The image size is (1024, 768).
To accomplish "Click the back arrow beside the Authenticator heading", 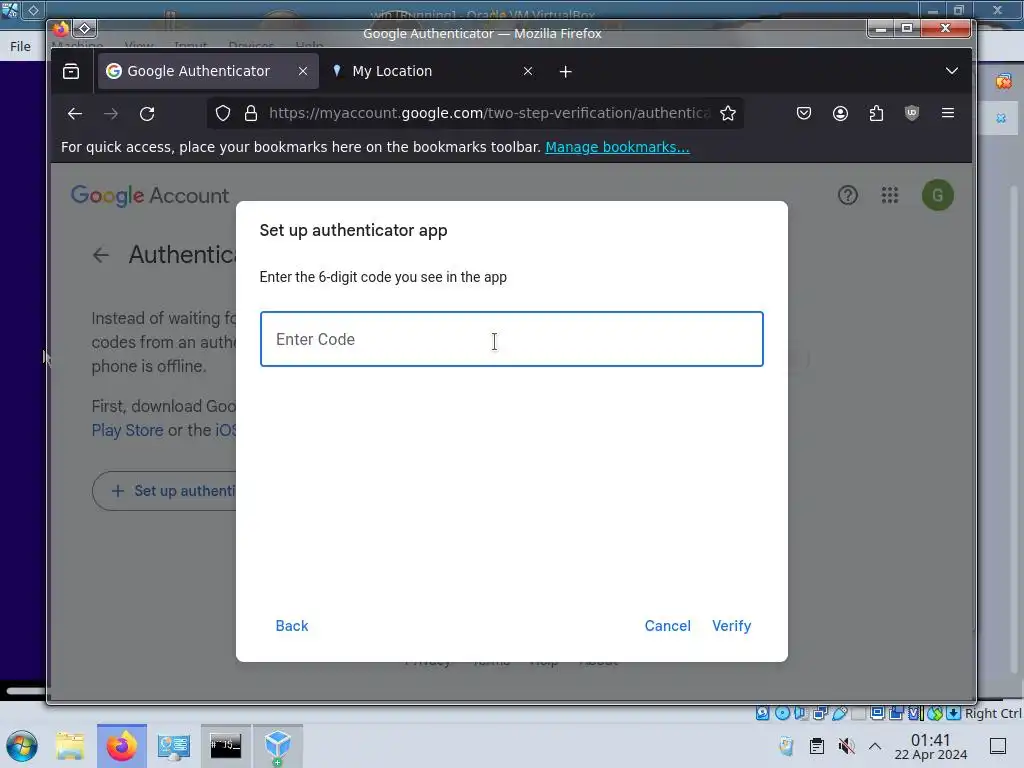I will tap(101, 255).
